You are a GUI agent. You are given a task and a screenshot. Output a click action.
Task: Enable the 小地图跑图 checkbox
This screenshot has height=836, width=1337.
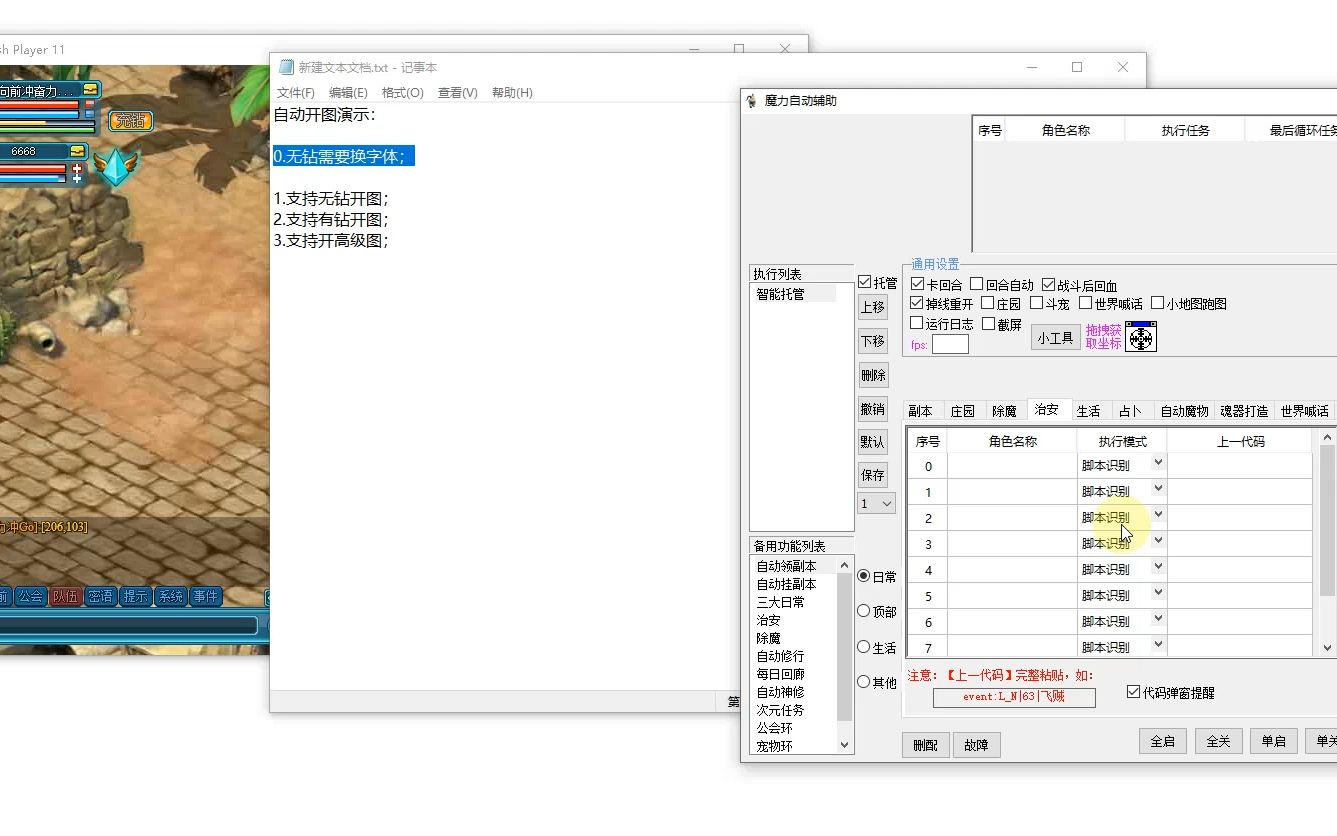1157,303
